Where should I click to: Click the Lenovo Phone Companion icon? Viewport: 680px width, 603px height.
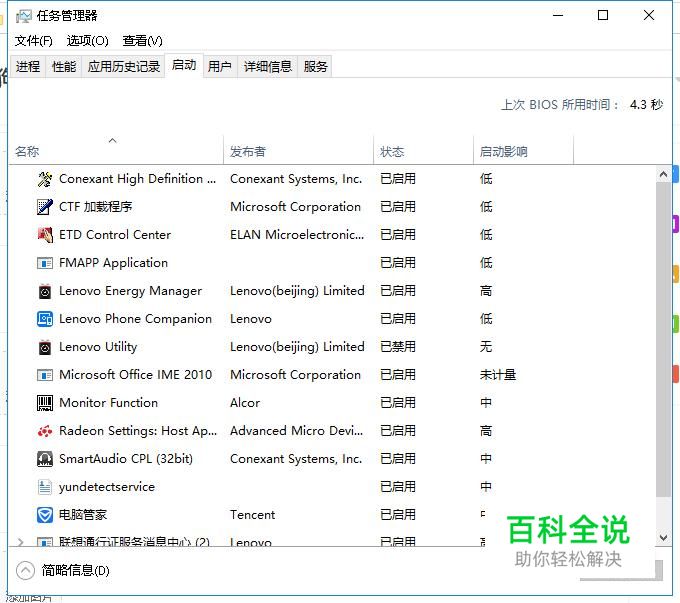[45, 319]
